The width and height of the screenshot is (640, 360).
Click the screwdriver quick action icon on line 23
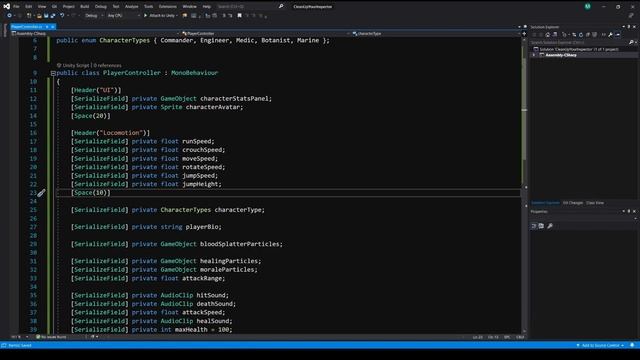(41, 193)
